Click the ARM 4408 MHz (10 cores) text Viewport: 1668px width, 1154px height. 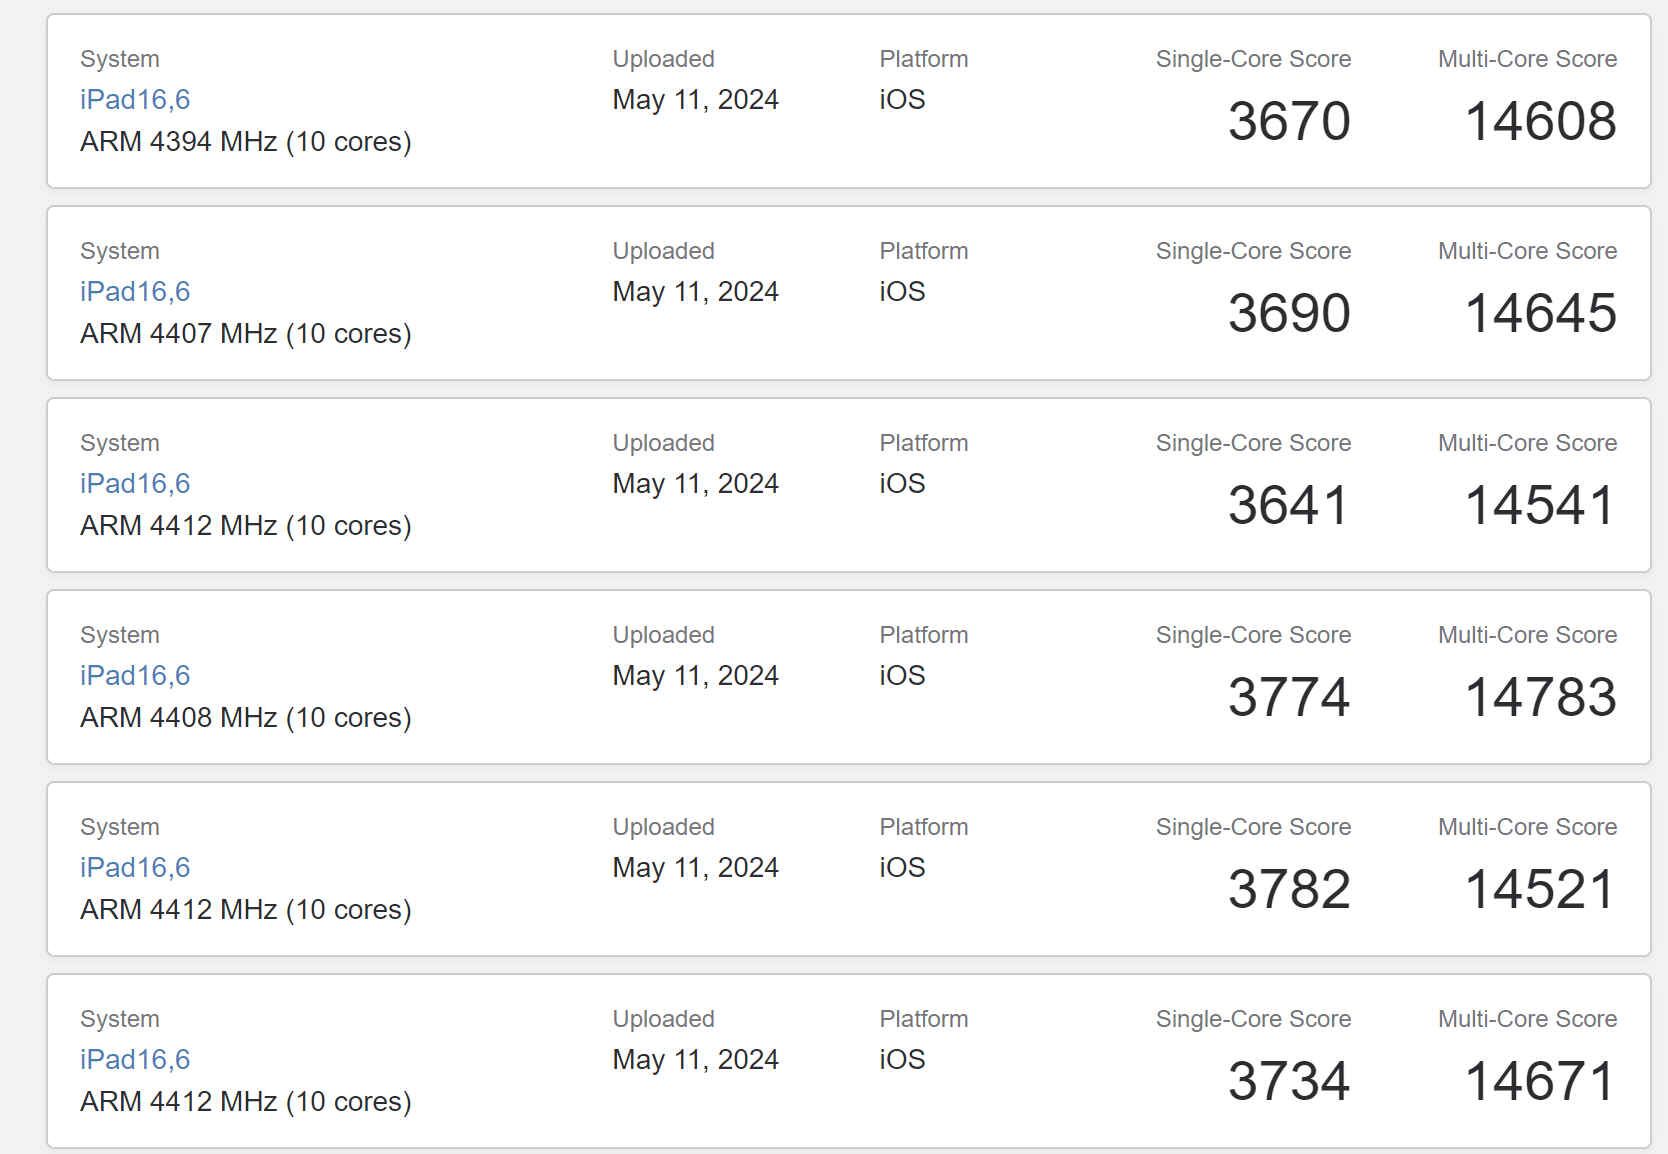click(x=246, y=718)
